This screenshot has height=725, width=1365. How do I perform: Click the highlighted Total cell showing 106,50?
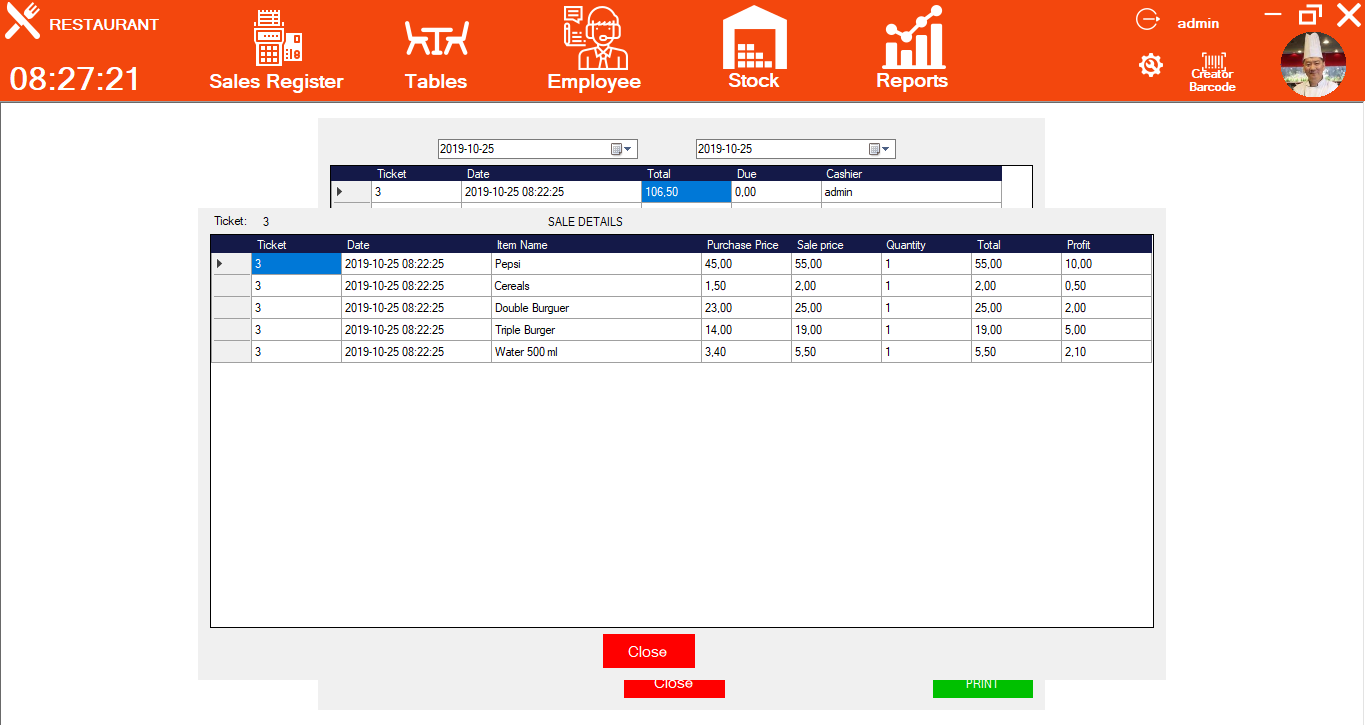pos(686,190)
